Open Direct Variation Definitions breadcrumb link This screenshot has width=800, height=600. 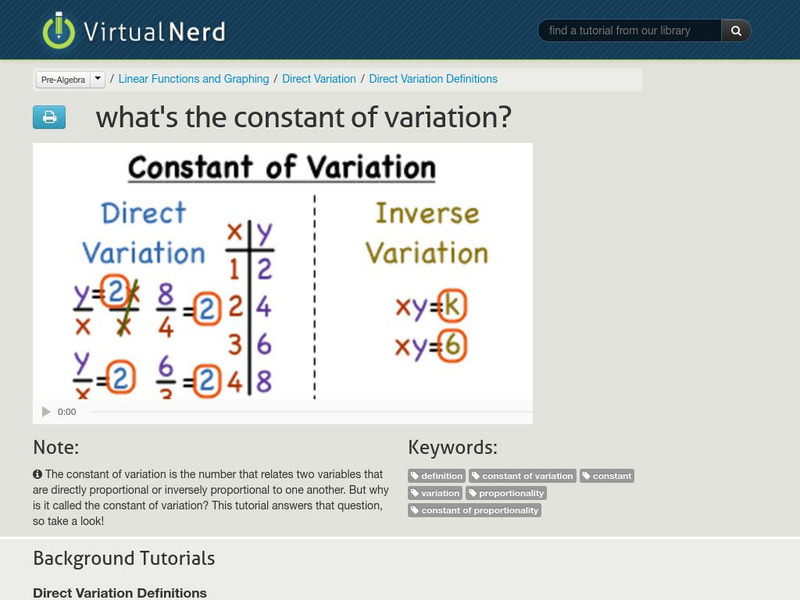(x=433, y=79)
